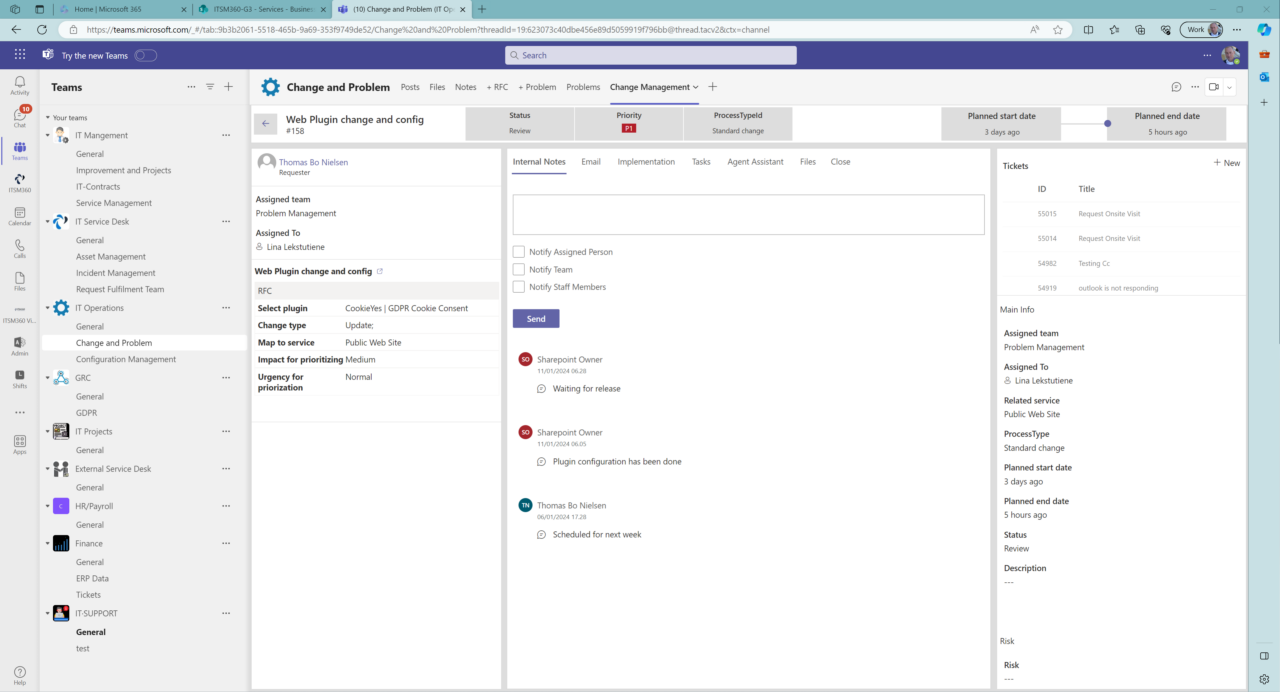Switch to the Email tab
This screenshot has height=692, width=1280.
pyautogui.click(x=589, y=160)
